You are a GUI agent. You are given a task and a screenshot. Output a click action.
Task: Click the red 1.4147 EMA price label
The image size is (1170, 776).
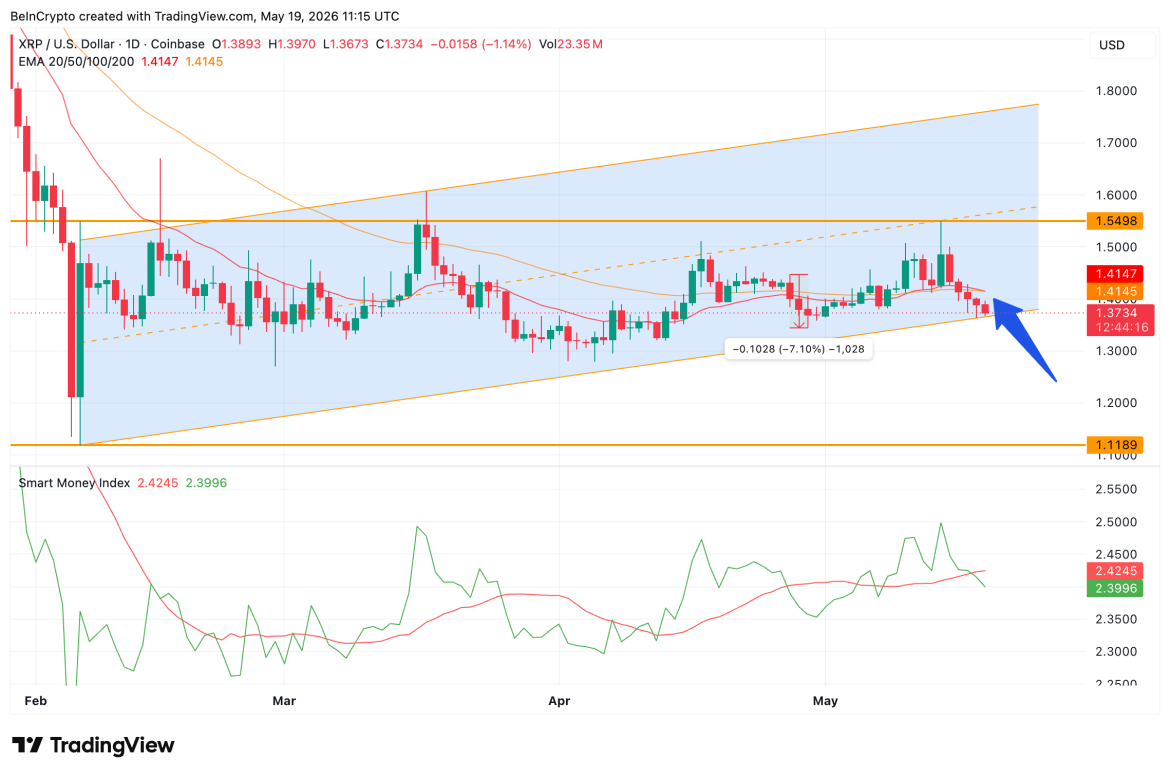tap(1116, 274)
